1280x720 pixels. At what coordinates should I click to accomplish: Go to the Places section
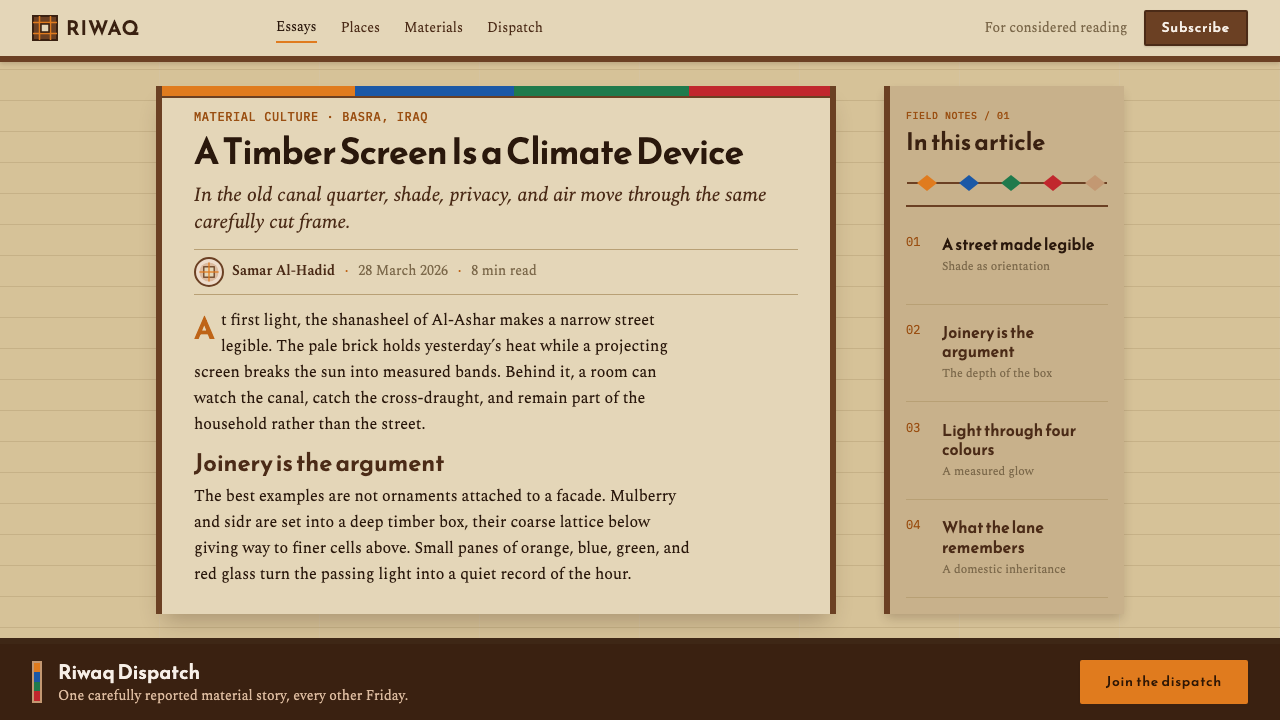360,28
